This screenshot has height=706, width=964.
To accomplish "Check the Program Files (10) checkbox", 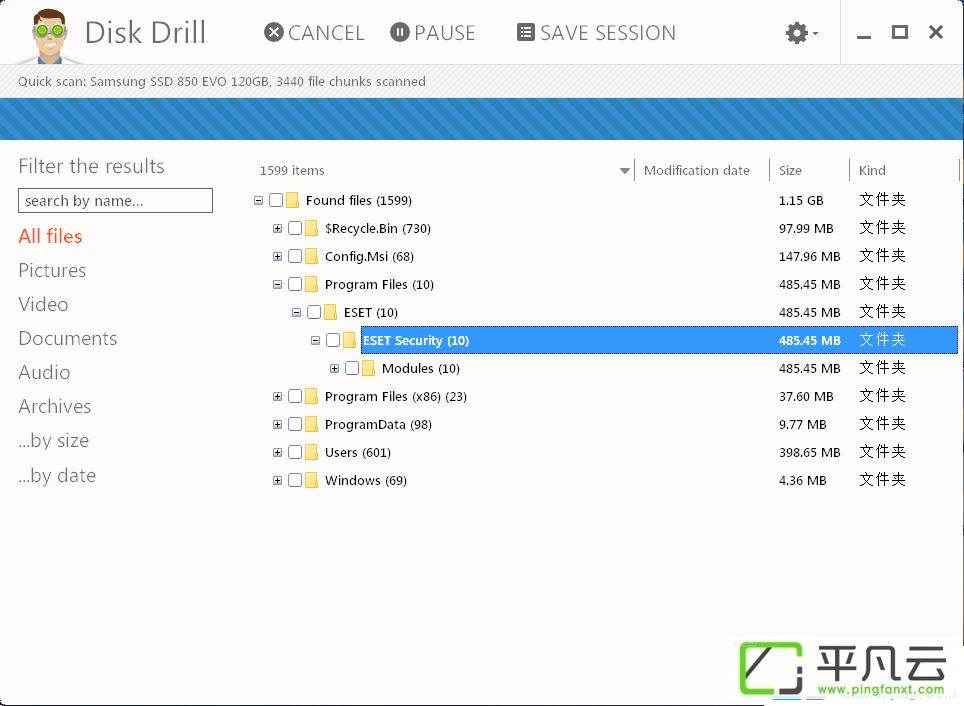I will [x=295, y=285].
